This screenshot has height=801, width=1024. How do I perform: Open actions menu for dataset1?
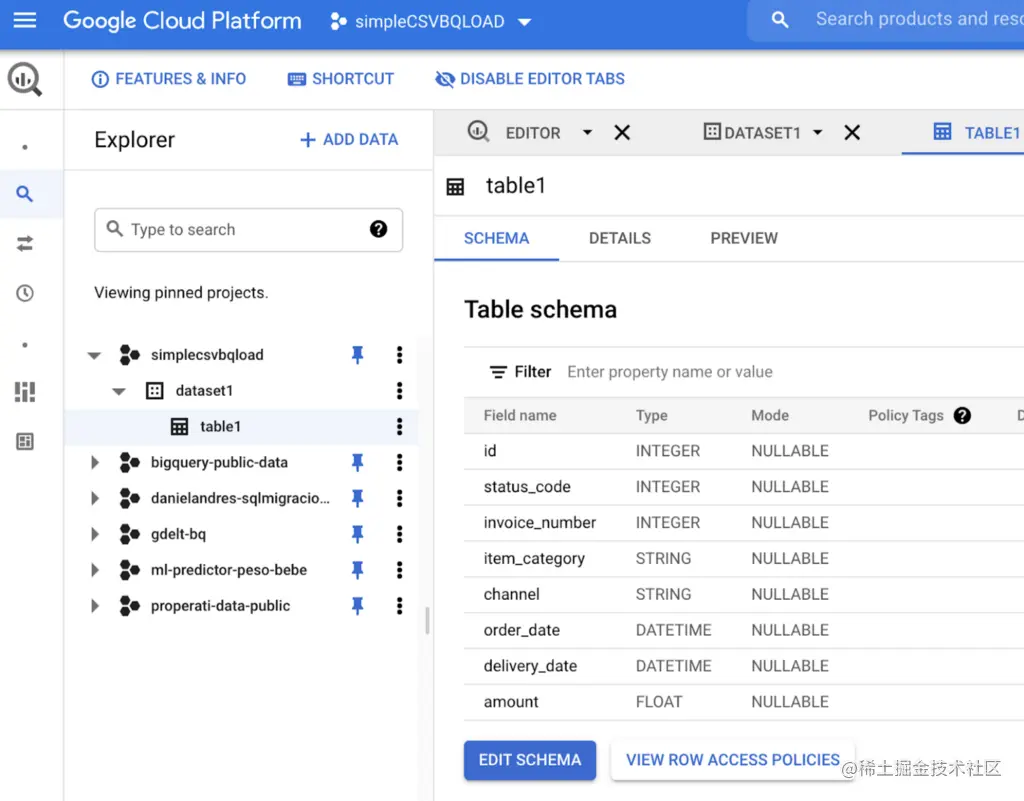(399, 390)
